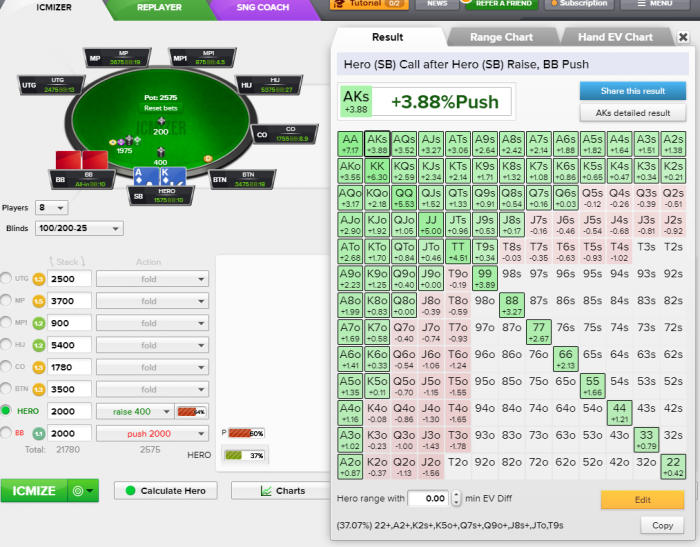
Task: Click the BB red face-down cards
Action: (x=82, y=160)
